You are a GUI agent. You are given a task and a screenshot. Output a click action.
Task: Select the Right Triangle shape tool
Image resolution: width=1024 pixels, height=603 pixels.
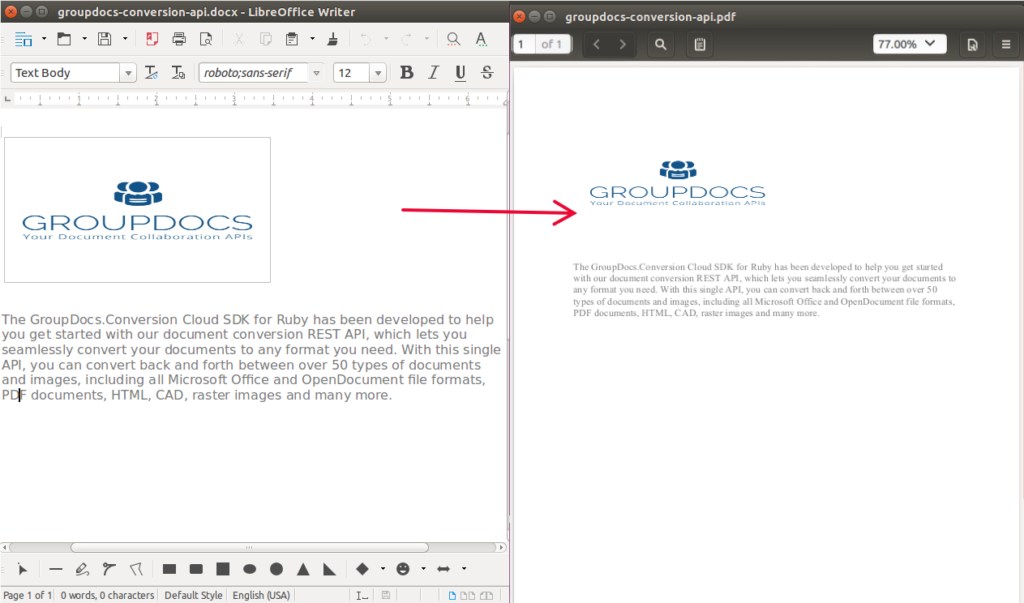(x=329, y=569)
